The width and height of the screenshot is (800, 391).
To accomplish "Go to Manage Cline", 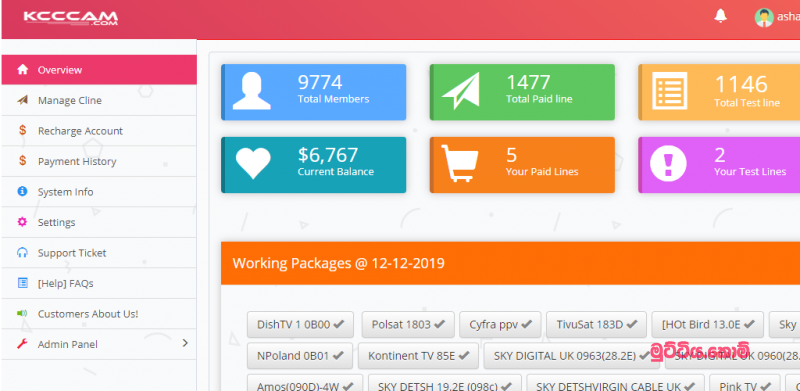I will [x=99, y=101].
